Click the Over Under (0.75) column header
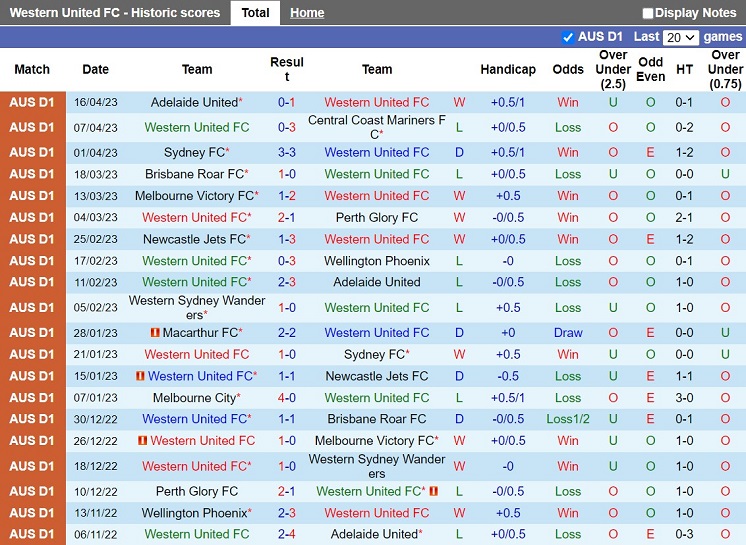Screen dimensions: 746x545 [x=725, y=69]
